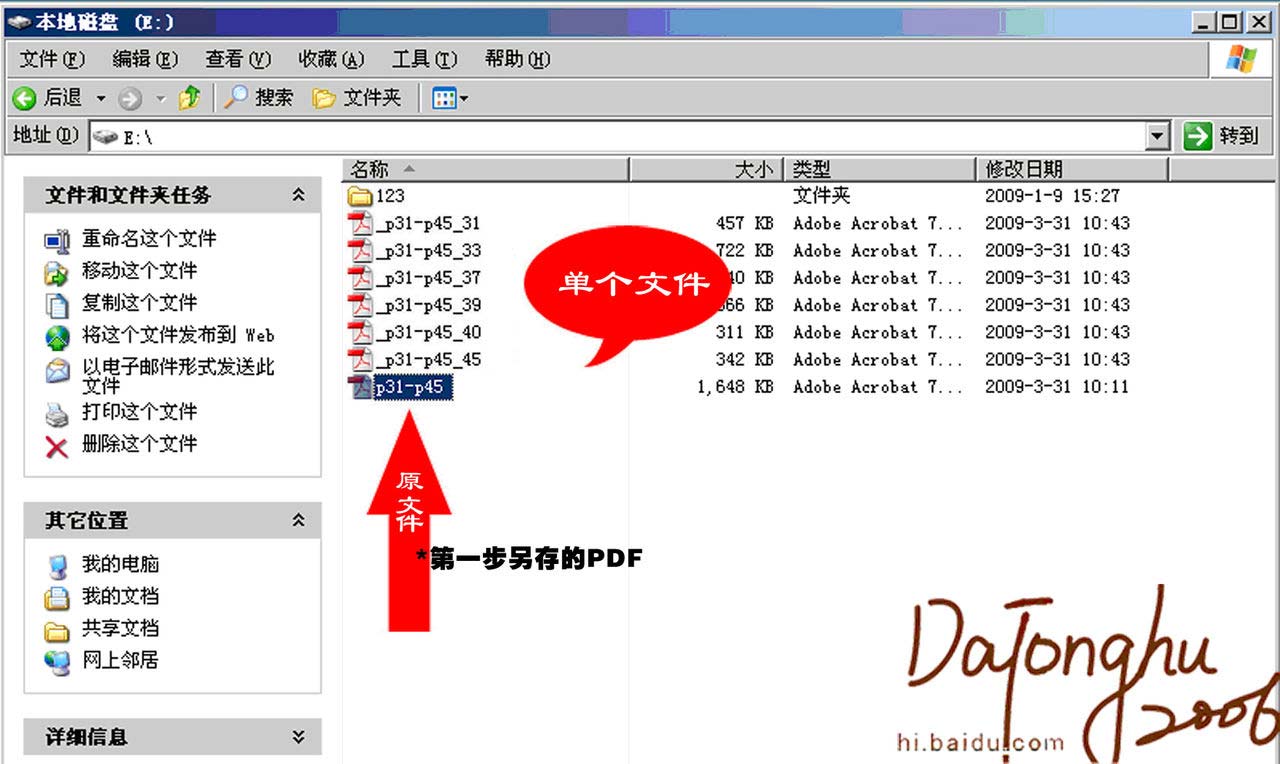The width and height of the screenshot is (1280, 764).
Task: Collapse the 文件和文件夹任务 panel
Action: [298, 195]
